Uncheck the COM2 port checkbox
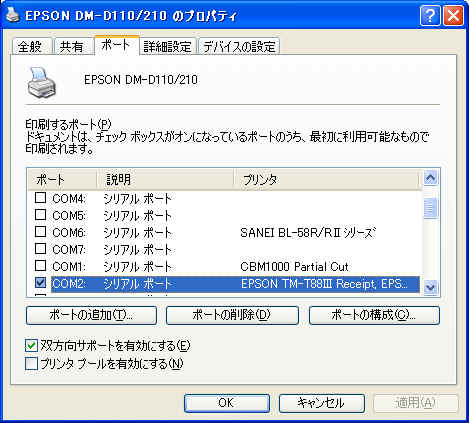The image size is (469, 423). 40,282
